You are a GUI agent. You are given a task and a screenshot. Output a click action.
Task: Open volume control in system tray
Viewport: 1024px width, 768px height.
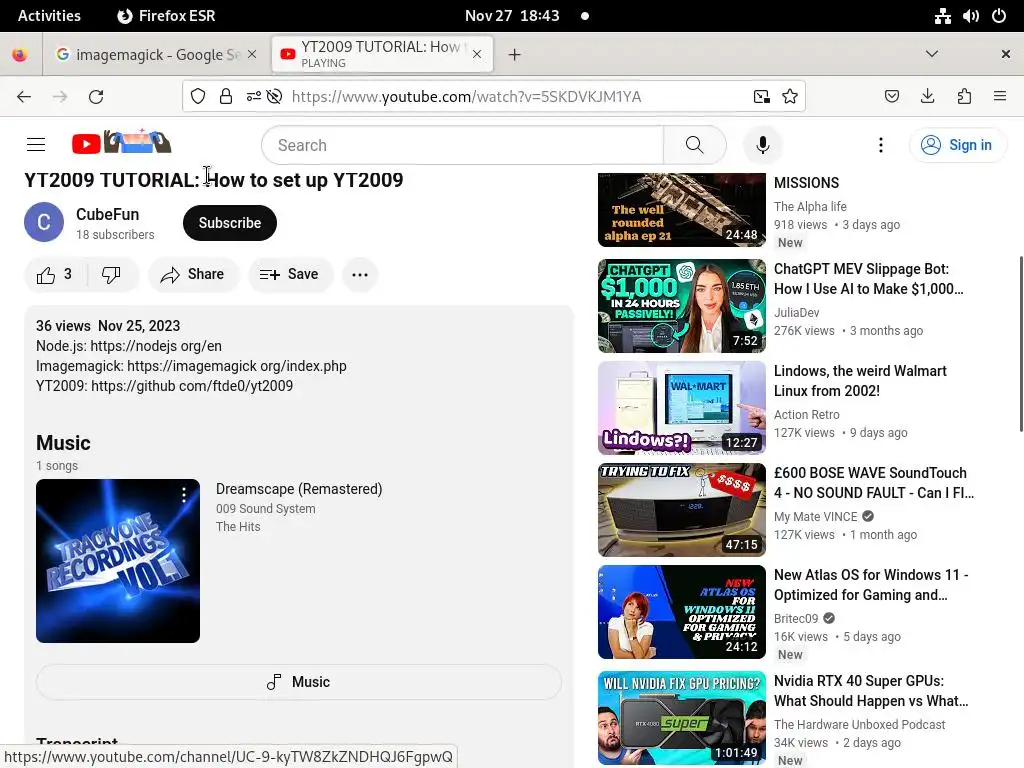click(x=971, y=16)
